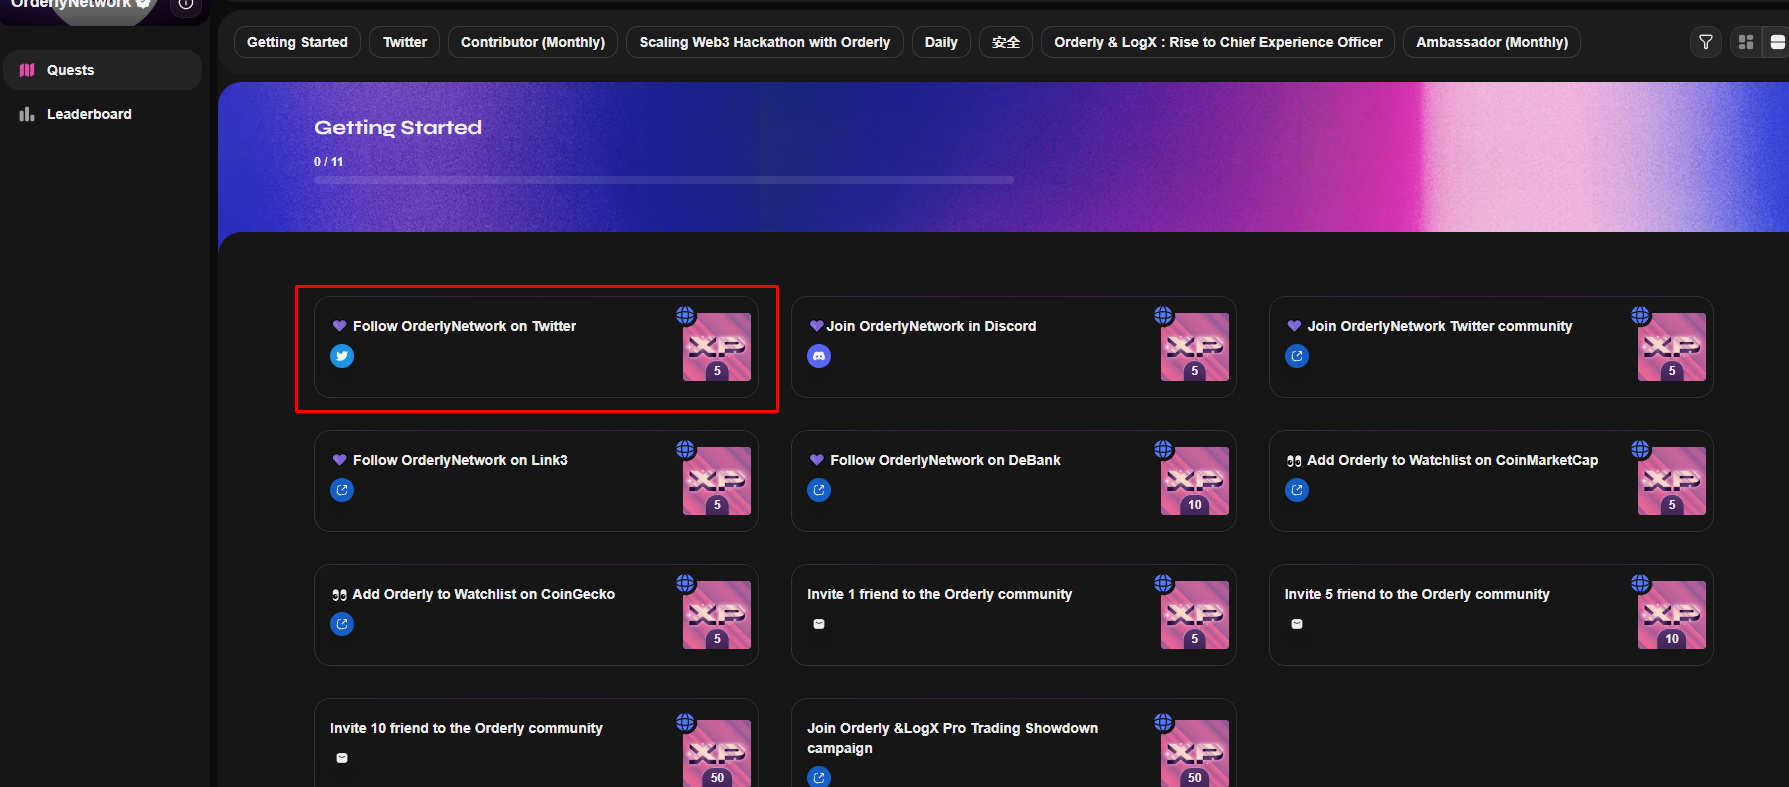Click XP 5 badge on Follow OrderlyNetwork on Twitter
This screenshot has width=1789, height=787.
point(717,347)
